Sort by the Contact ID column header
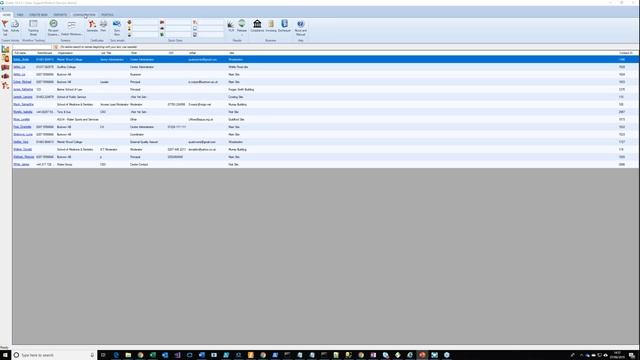640x360 pixels. (626, 53)
